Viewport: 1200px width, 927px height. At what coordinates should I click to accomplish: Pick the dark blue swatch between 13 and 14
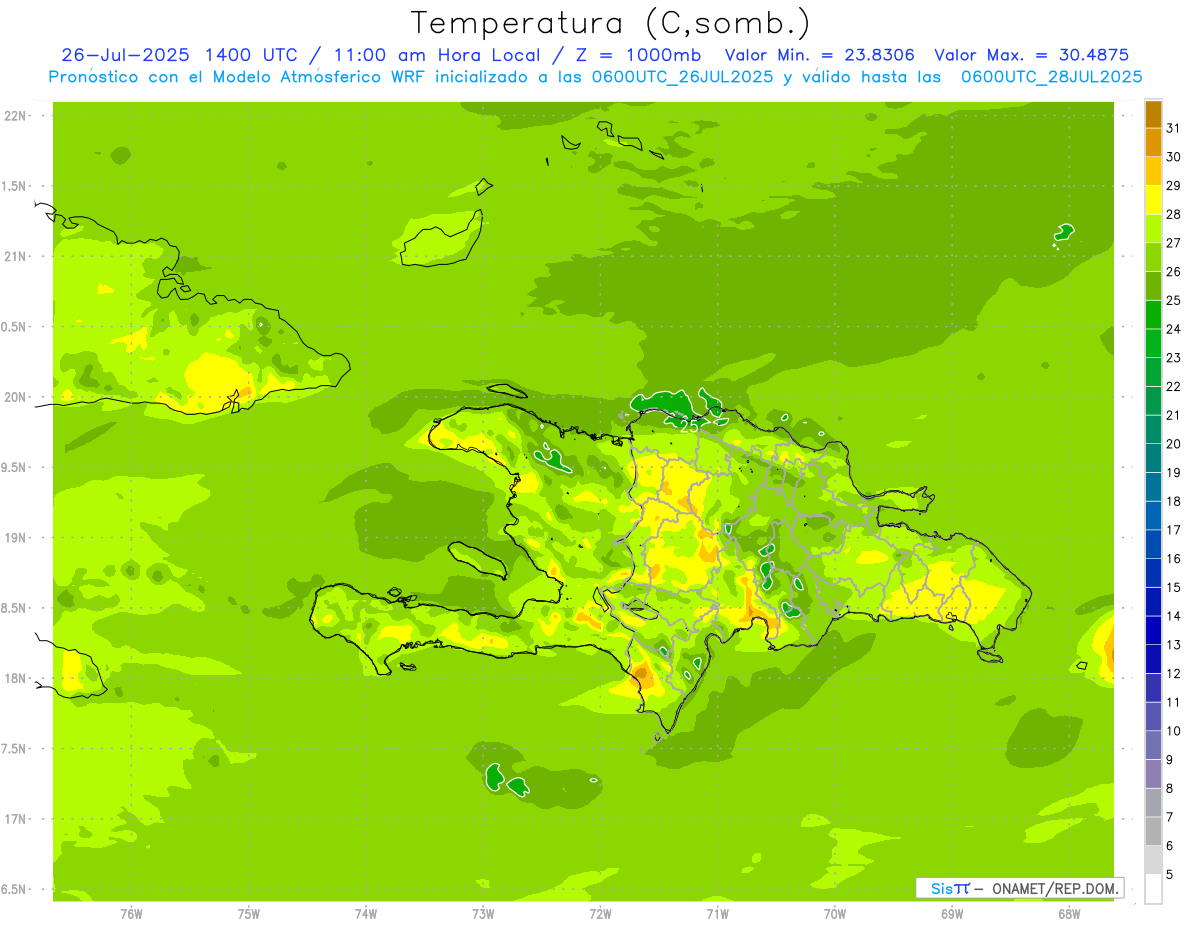[x=1153, y=630]
